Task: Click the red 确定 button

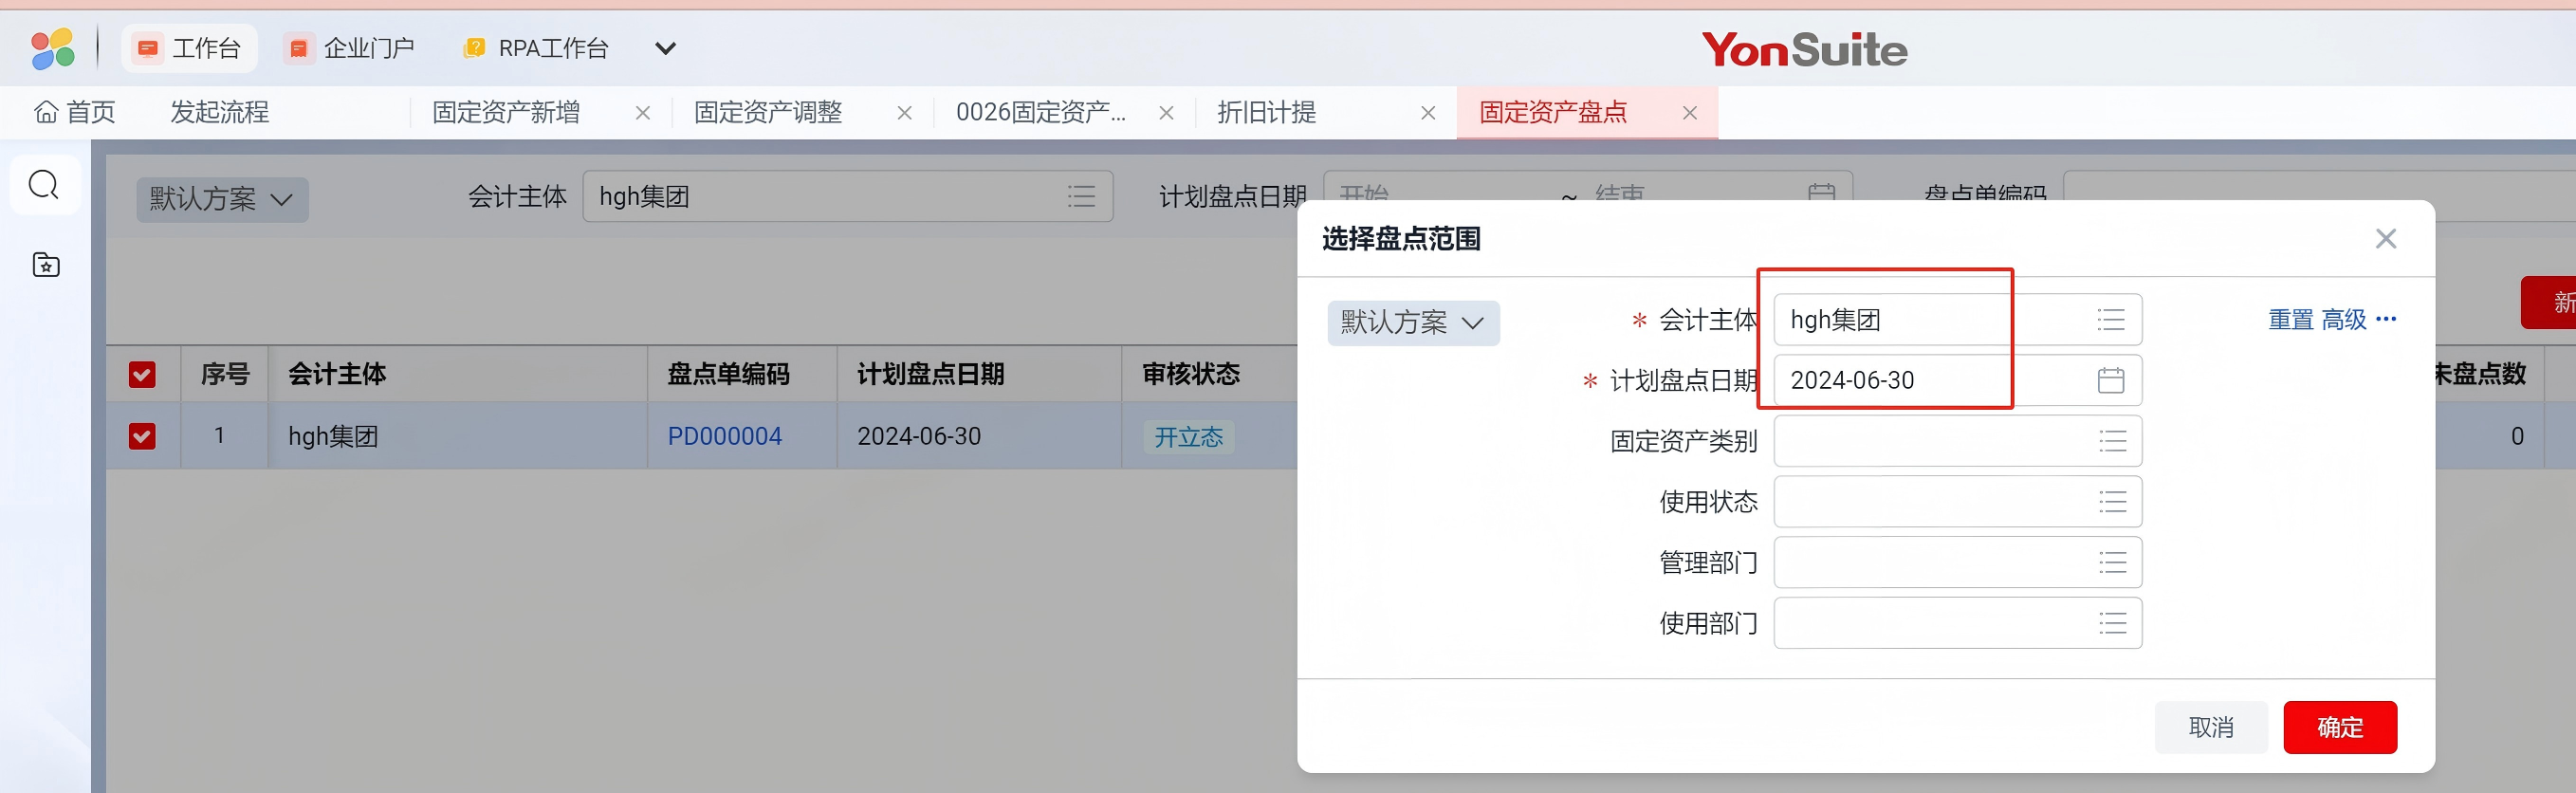Action: [x=2340, y=727]
